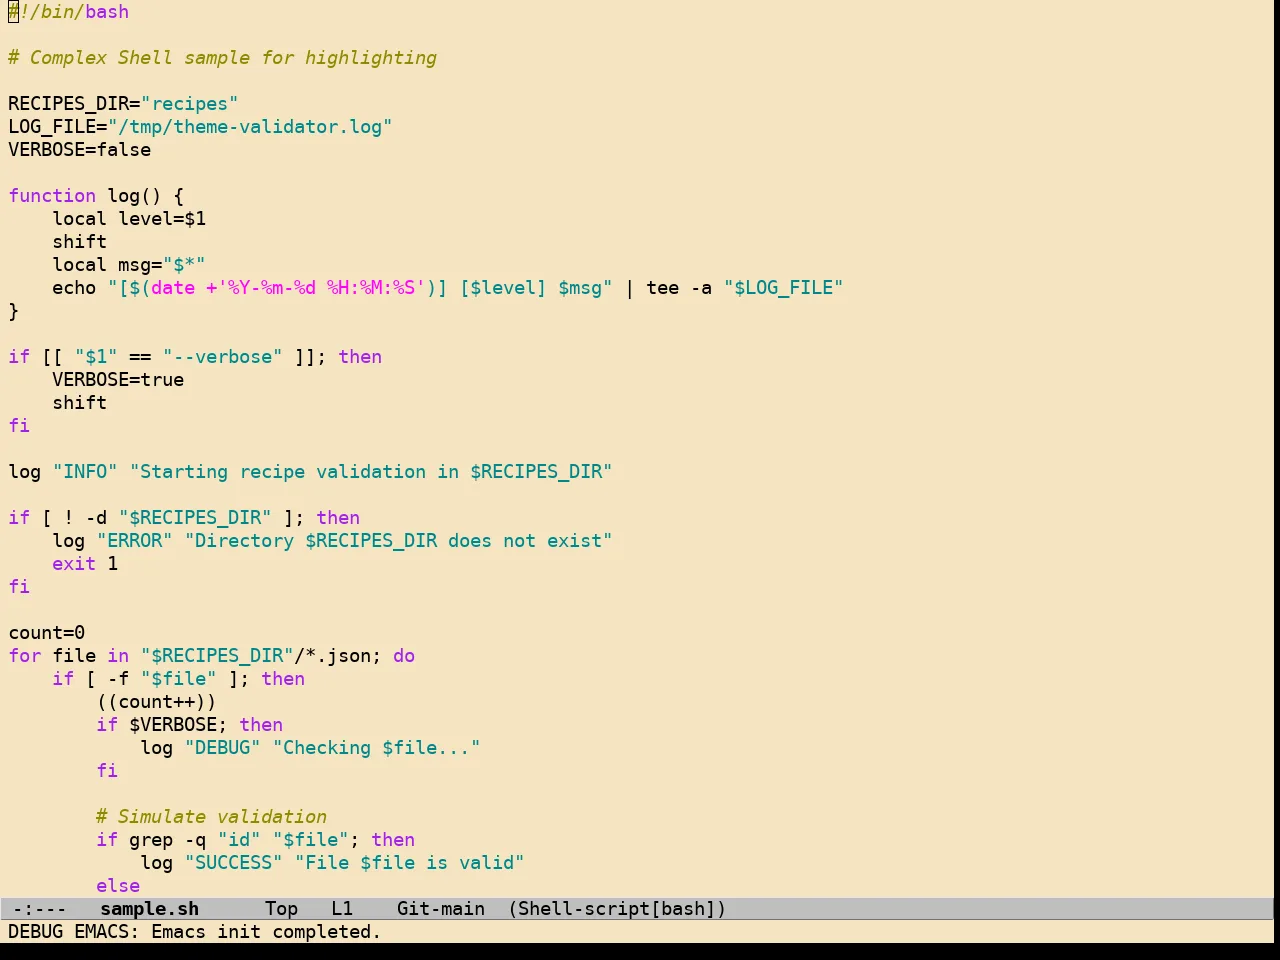Click the echo area message 'Emacs init completed.'

click(x=266, y=932)
